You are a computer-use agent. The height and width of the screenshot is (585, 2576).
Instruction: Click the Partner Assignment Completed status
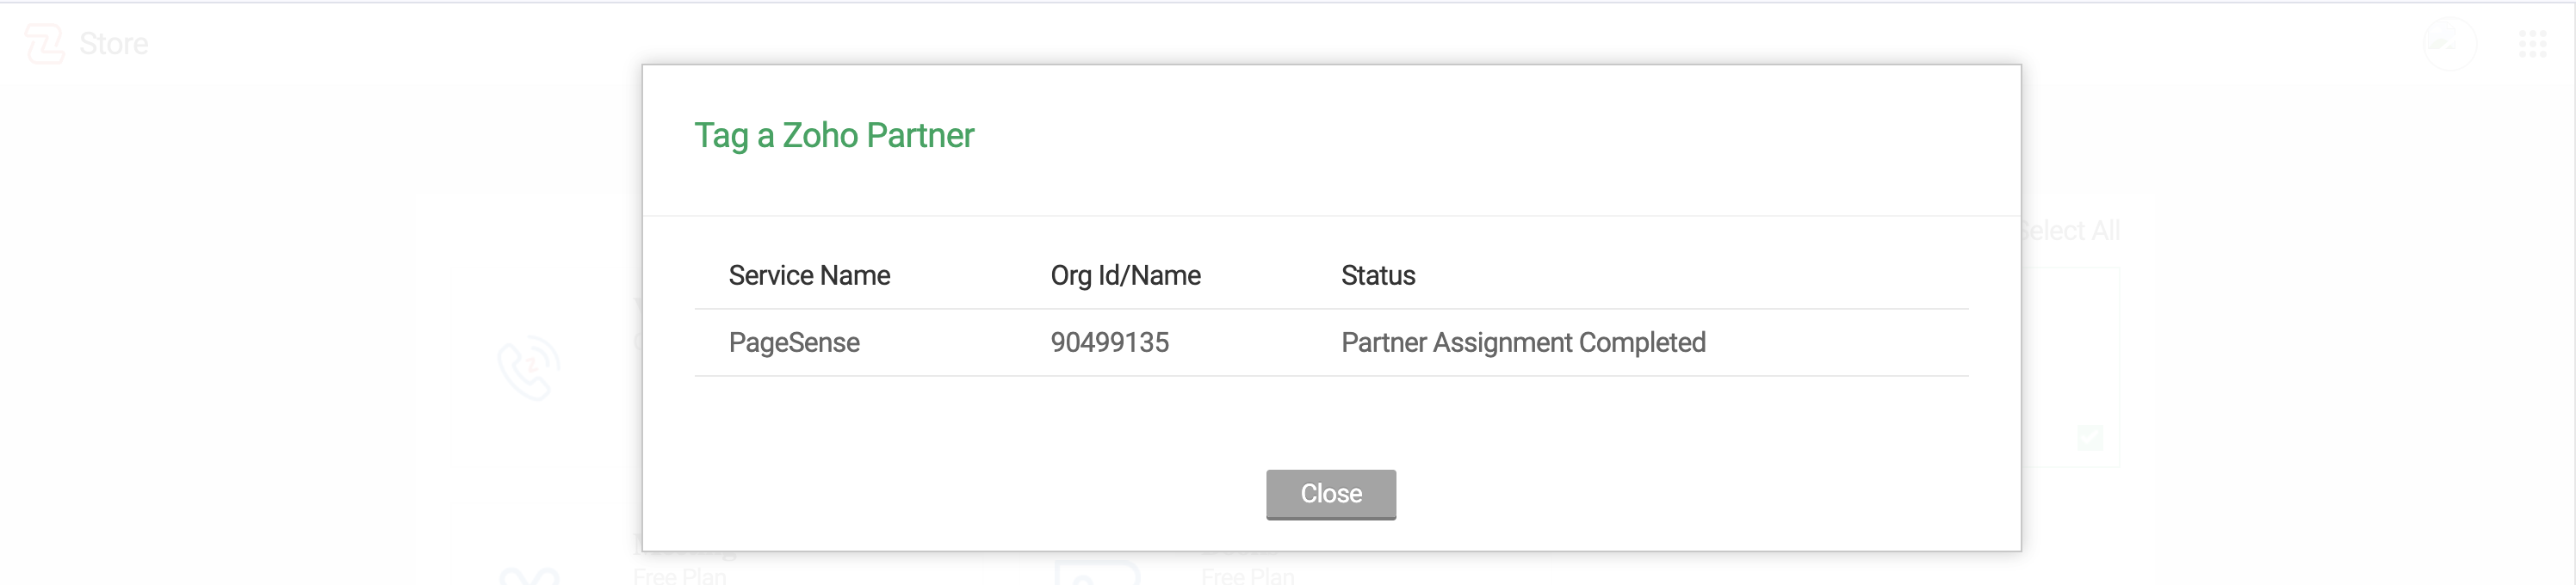pyautogui.click(x=1522, y=343)
